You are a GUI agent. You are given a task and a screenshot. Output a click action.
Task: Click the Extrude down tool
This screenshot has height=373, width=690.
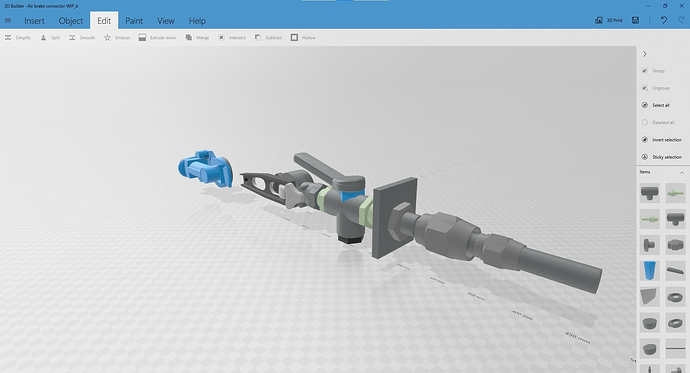pyautogui.click(x=158, y=38)
